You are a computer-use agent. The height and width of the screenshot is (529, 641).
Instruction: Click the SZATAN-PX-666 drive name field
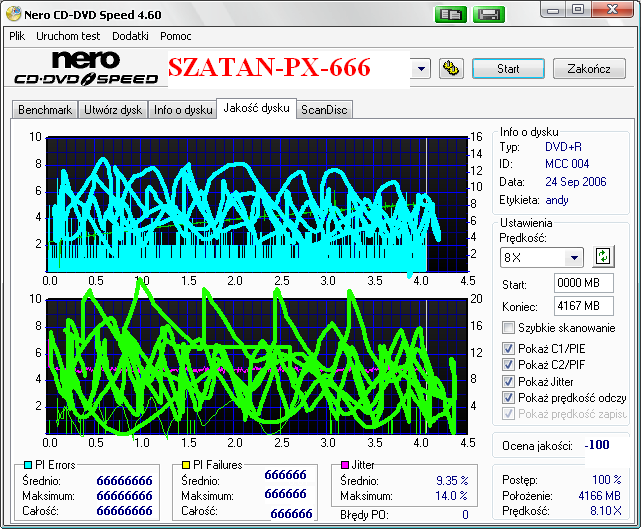coord(289,69)
